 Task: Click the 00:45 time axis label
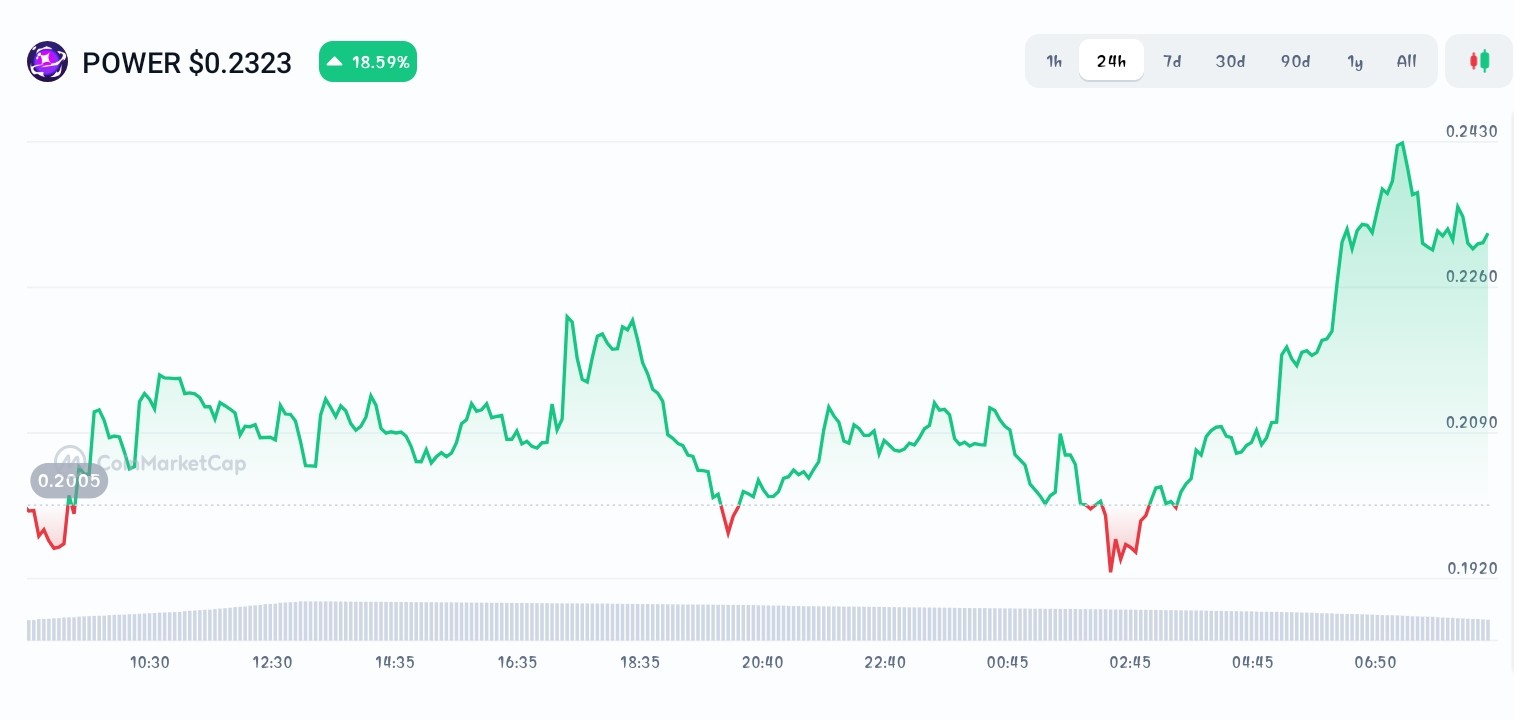coord(1008,662)
